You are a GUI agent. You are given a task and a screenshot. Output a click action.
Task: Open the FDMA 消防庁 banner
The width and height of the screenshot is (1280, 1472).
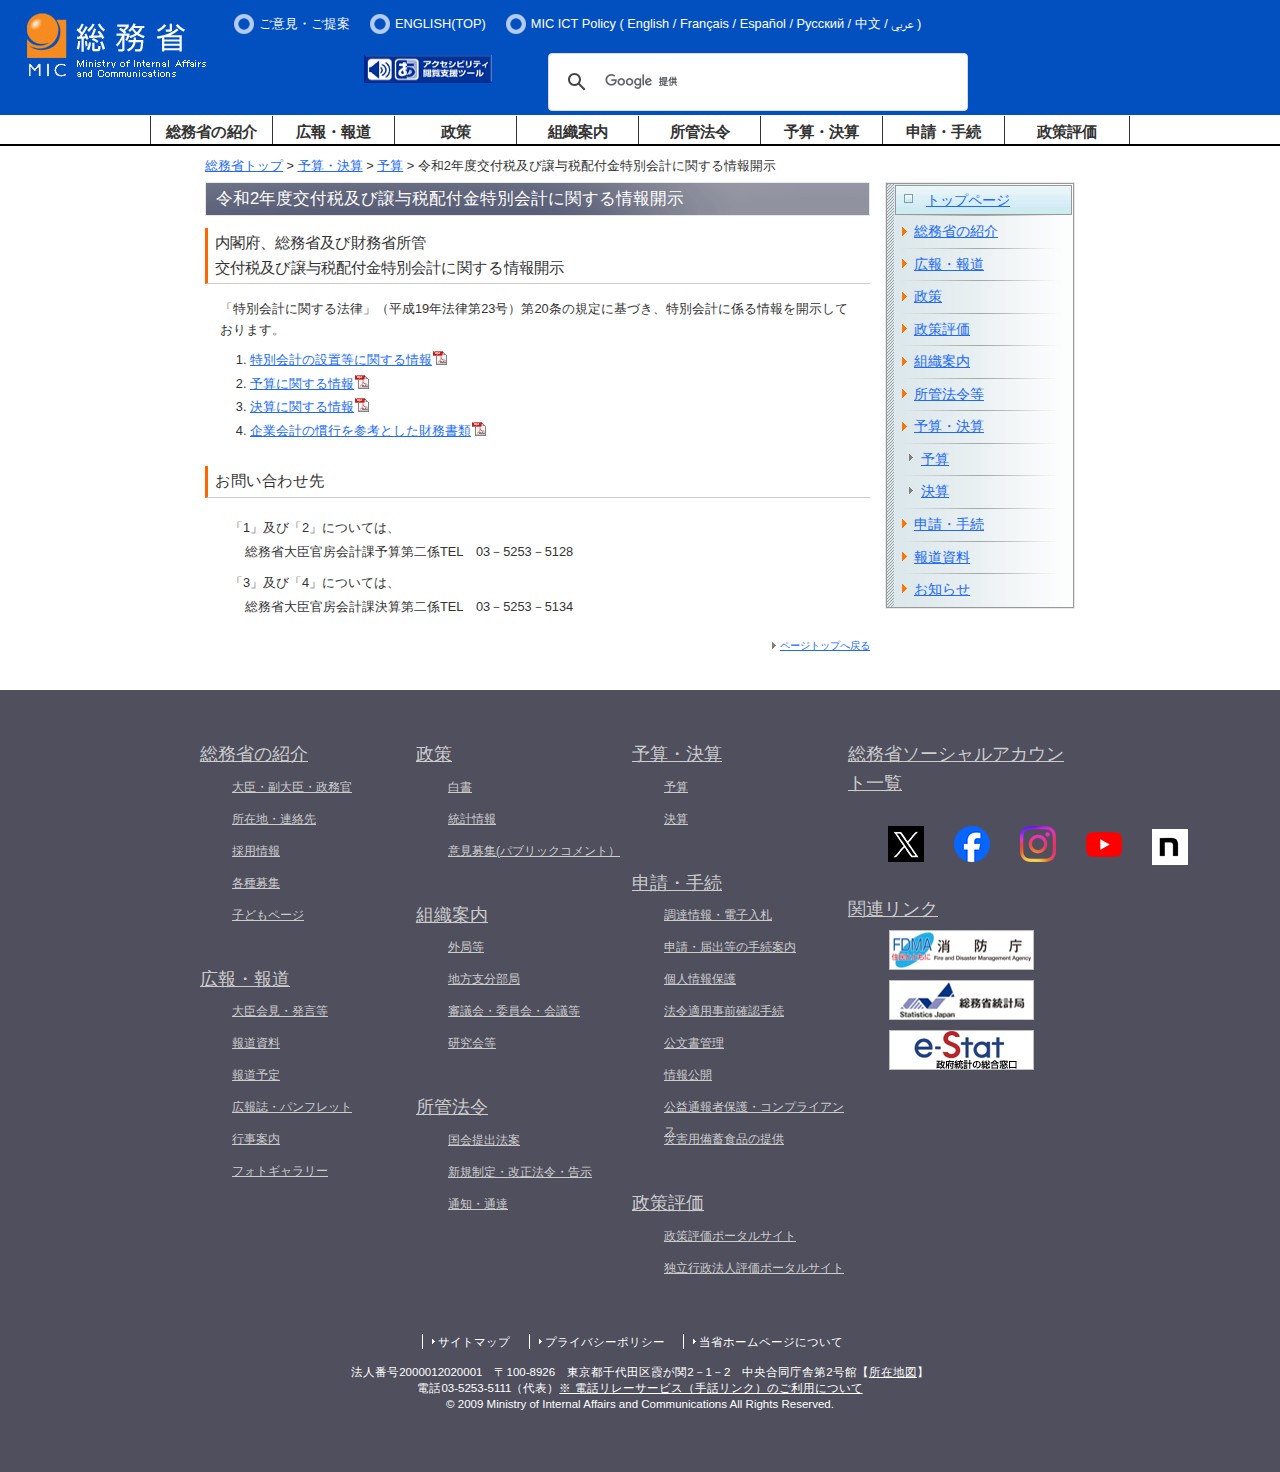[961, 950]
